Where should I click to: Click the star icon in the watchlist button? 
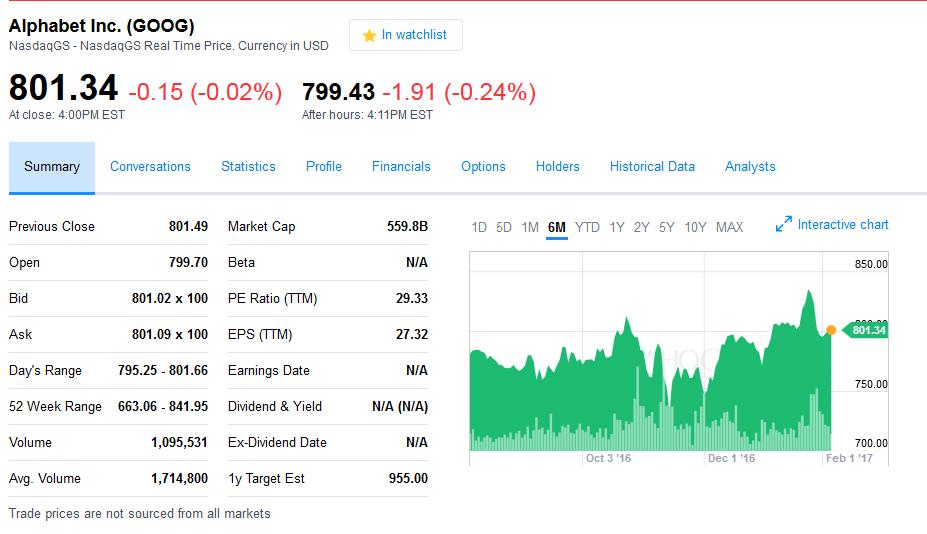(x=369, y=35)
